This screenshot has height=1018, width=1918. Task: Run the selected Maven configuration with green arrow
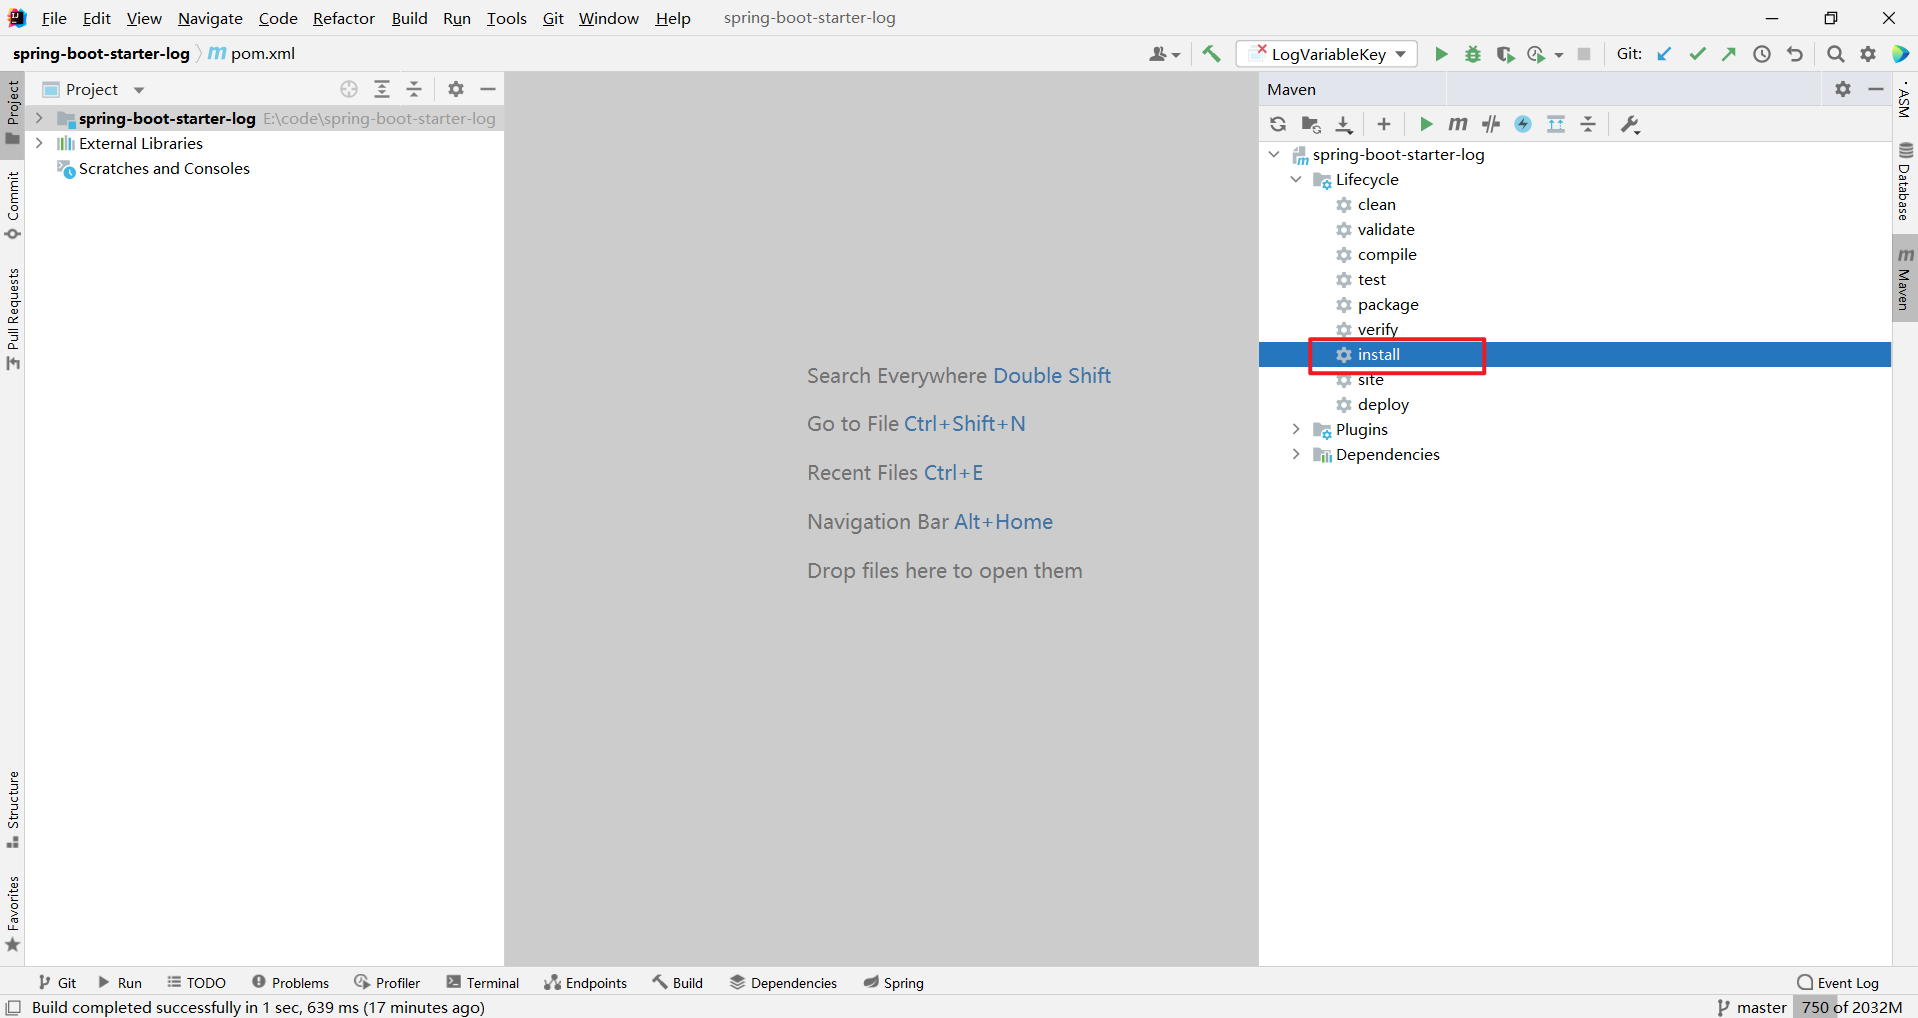pos(1426,124)
